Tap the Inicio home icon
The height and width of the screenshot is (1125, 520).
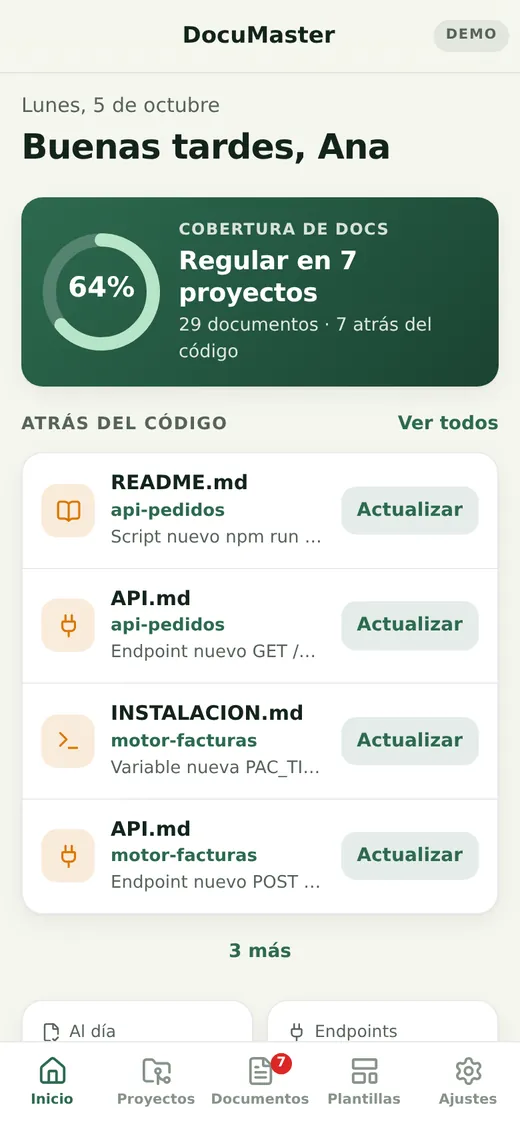click(x=52, y=1071)
